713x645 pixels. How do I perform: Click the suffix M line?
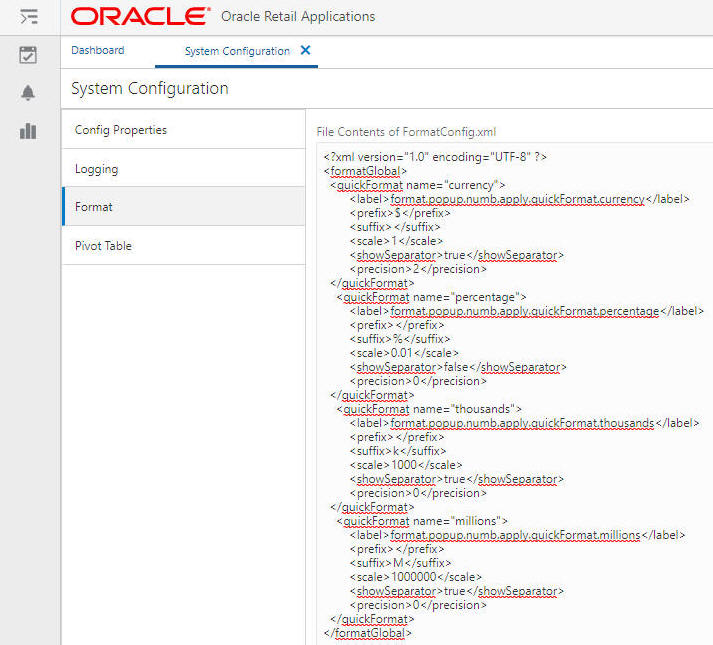tap(401, 563)
